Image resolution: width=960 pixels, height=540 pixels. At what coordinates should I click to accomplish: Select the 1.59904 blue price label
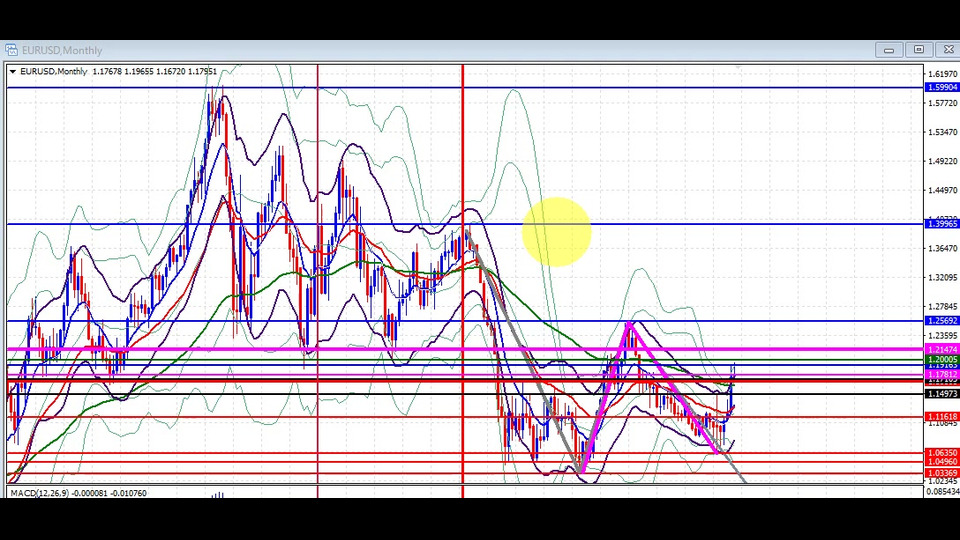coord(942,88)
